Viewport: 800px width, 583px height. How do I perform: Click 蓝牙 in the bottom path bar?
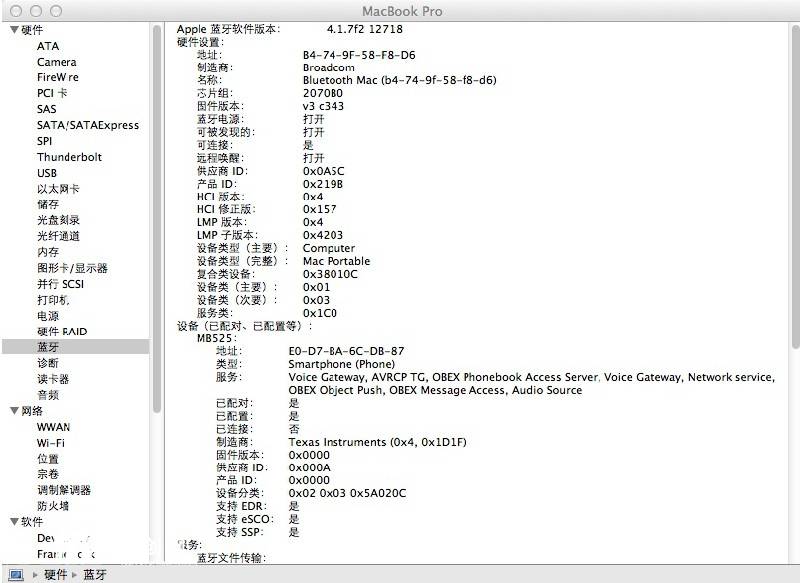click(95, 575)
